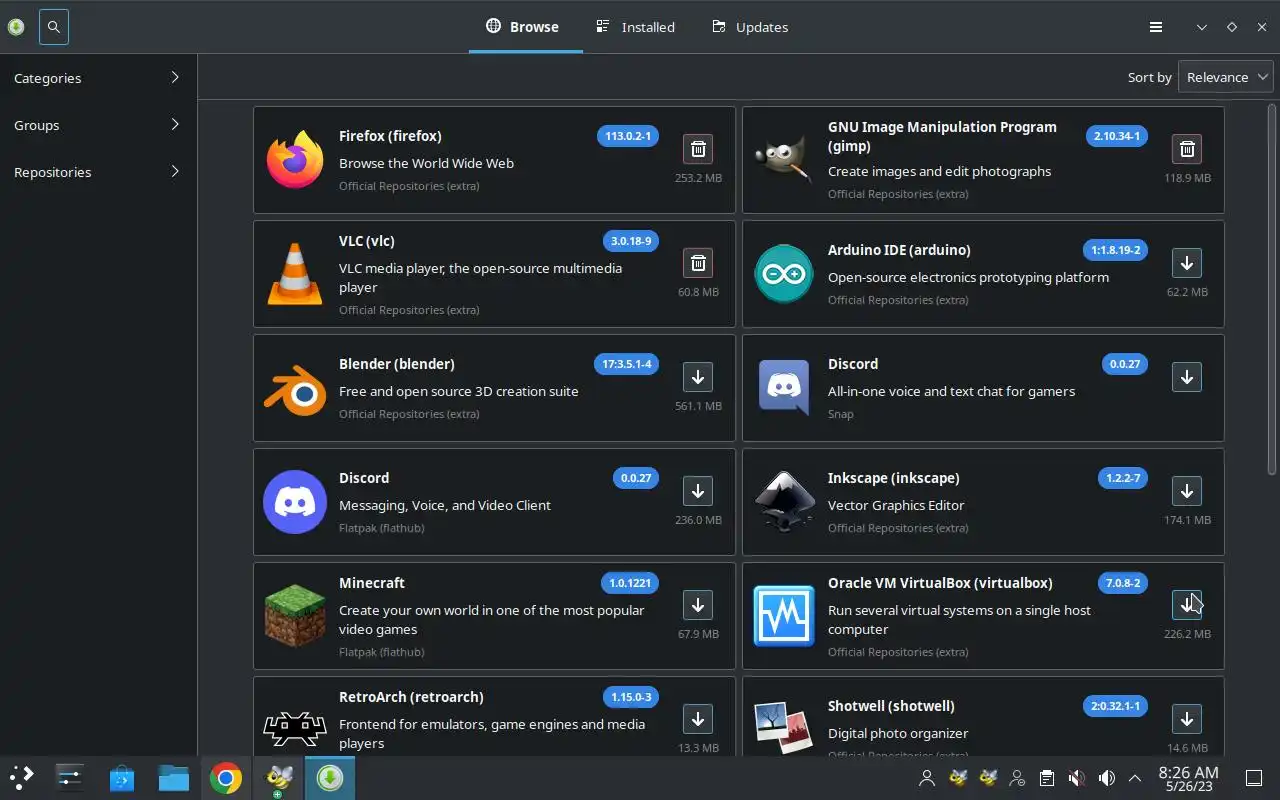Switch to the Browse tab

[523, 27]
